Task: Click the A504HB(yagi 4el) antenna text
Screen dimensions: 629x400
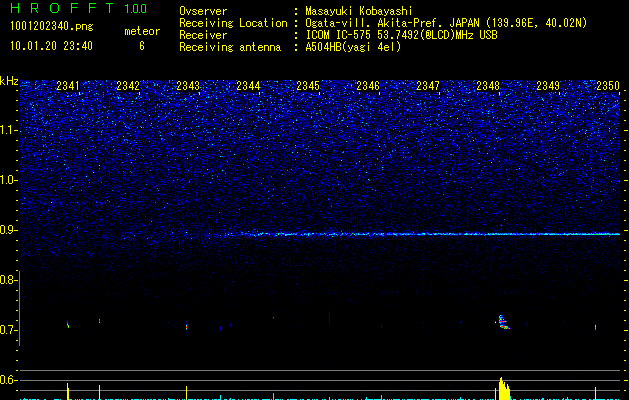Action: [x=353, y=47]
